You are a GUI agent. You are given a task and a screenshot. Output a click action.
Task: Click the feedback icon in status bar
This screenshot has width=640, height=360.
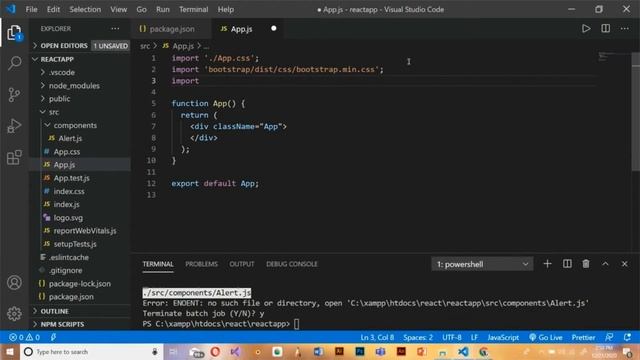tap(609, 337)
